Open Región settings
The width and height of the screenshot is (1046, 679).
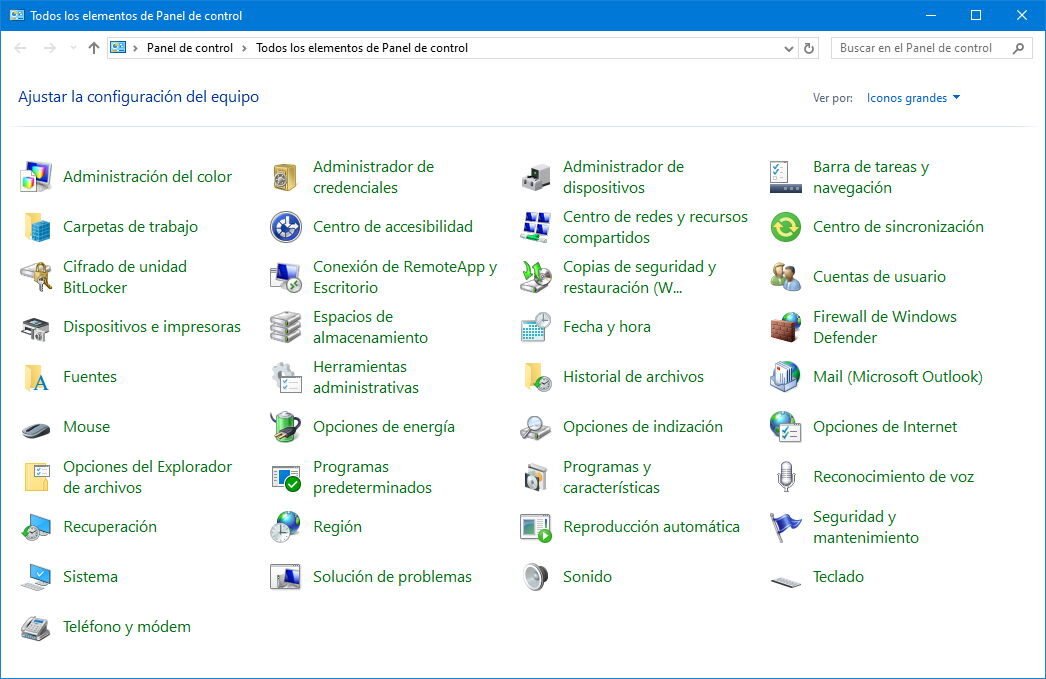pyautogui.click(x=339, y=526)
